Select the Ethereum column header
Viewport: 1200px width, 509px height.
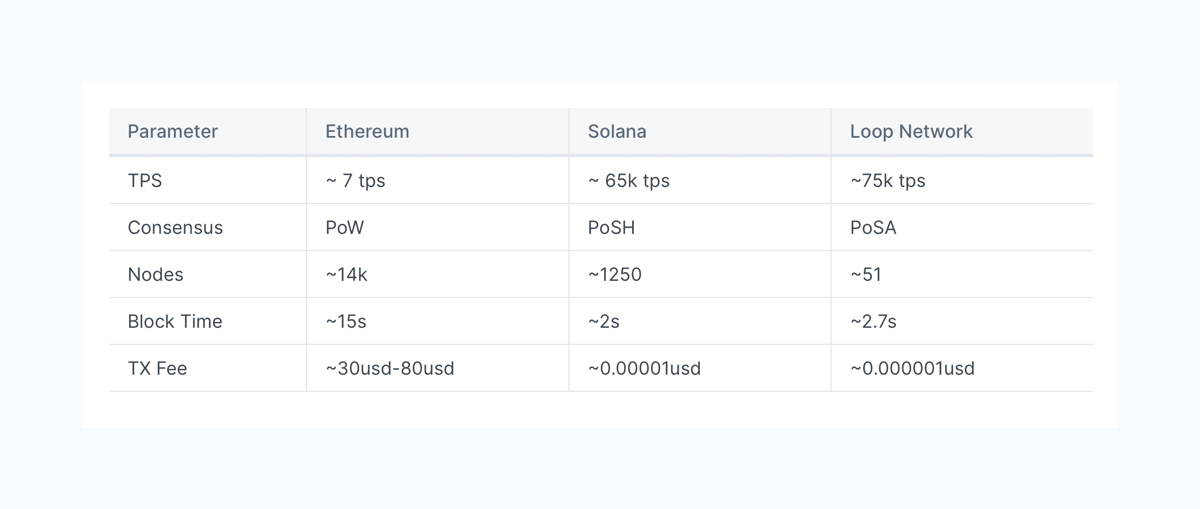(x=367, y=132)
